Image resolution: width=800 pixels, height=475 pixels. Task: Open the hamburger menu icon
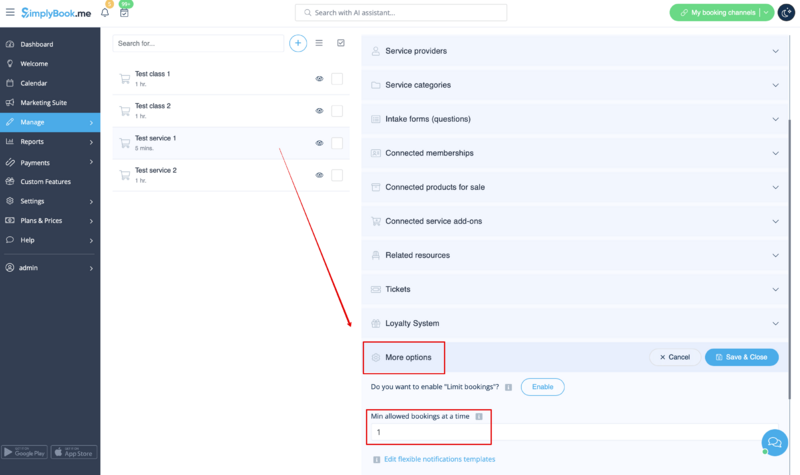point(10,12)
